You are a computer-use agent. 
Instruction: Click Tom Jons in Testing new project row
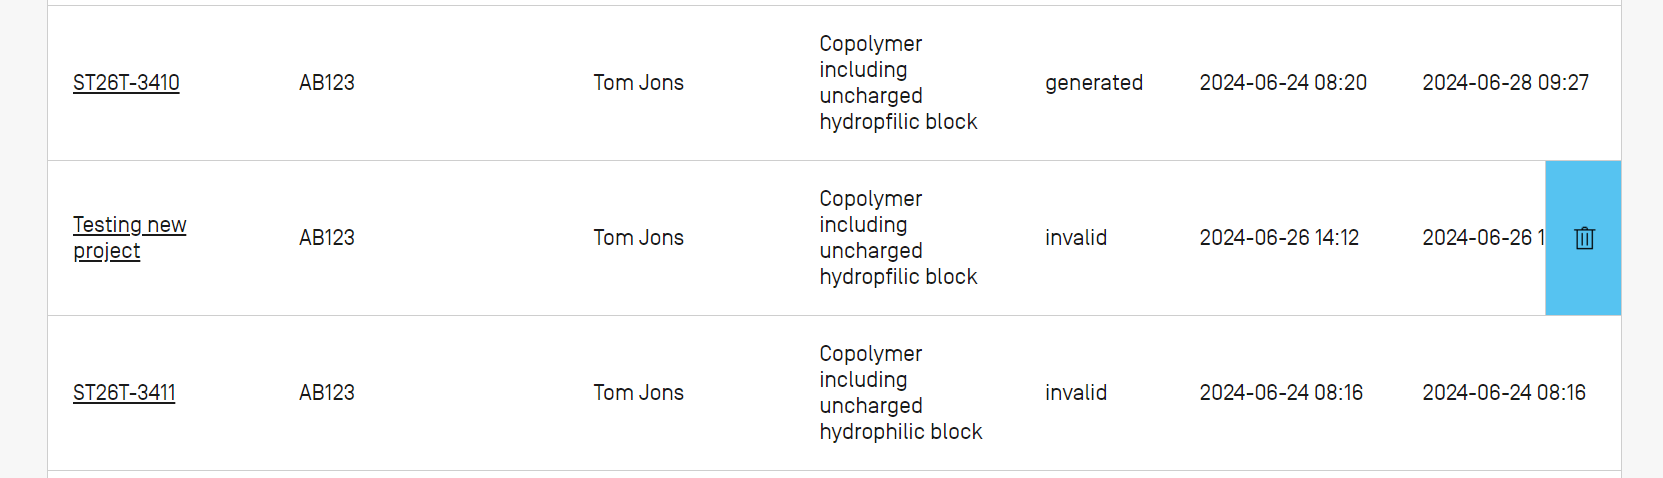(x=638, y=238)
